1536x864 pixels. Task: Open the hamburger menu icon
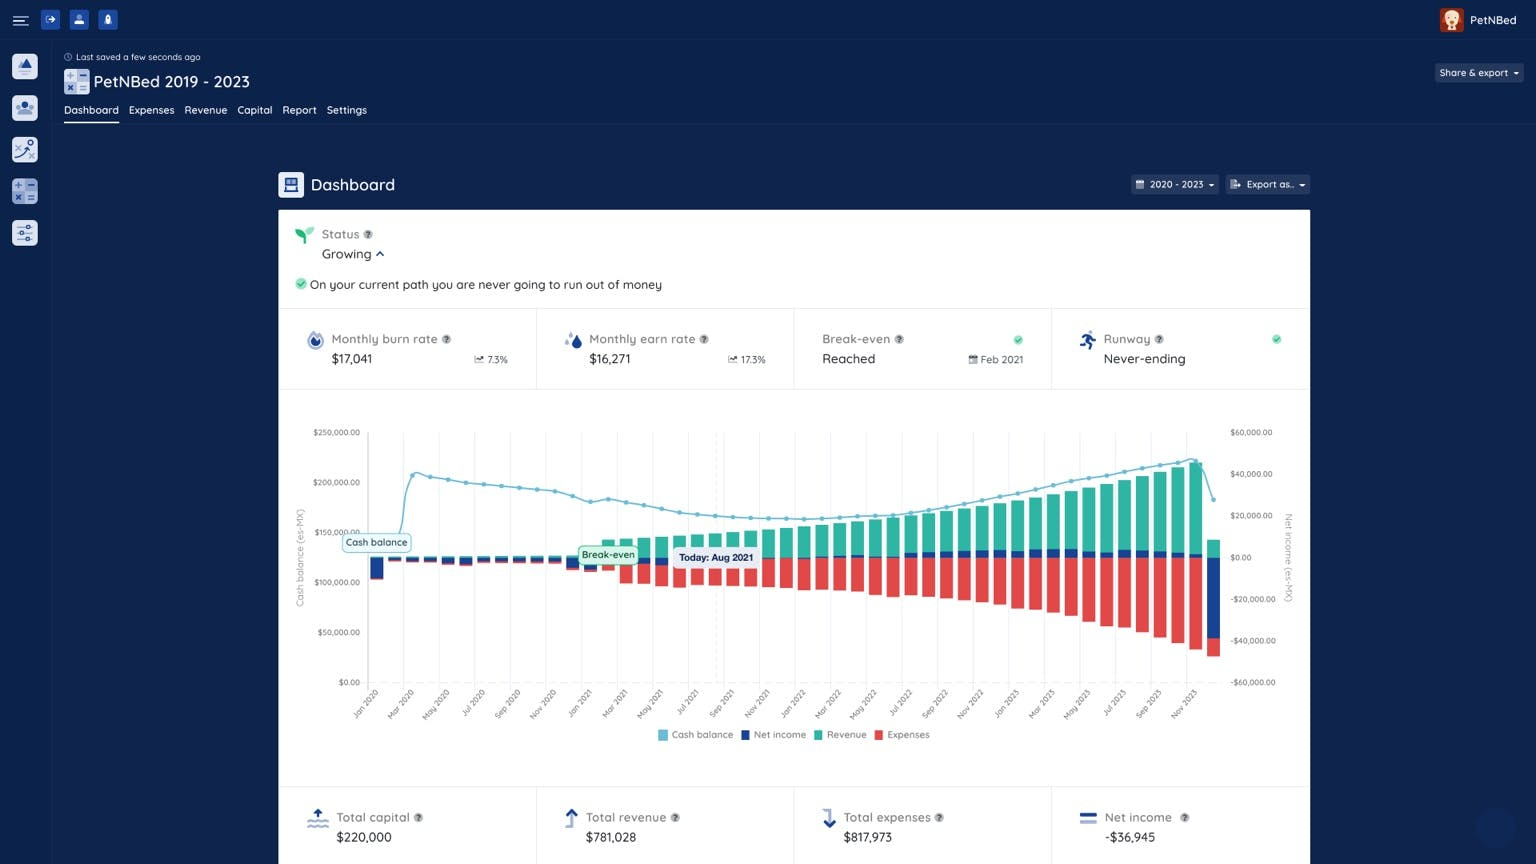[x=20, y=20]
